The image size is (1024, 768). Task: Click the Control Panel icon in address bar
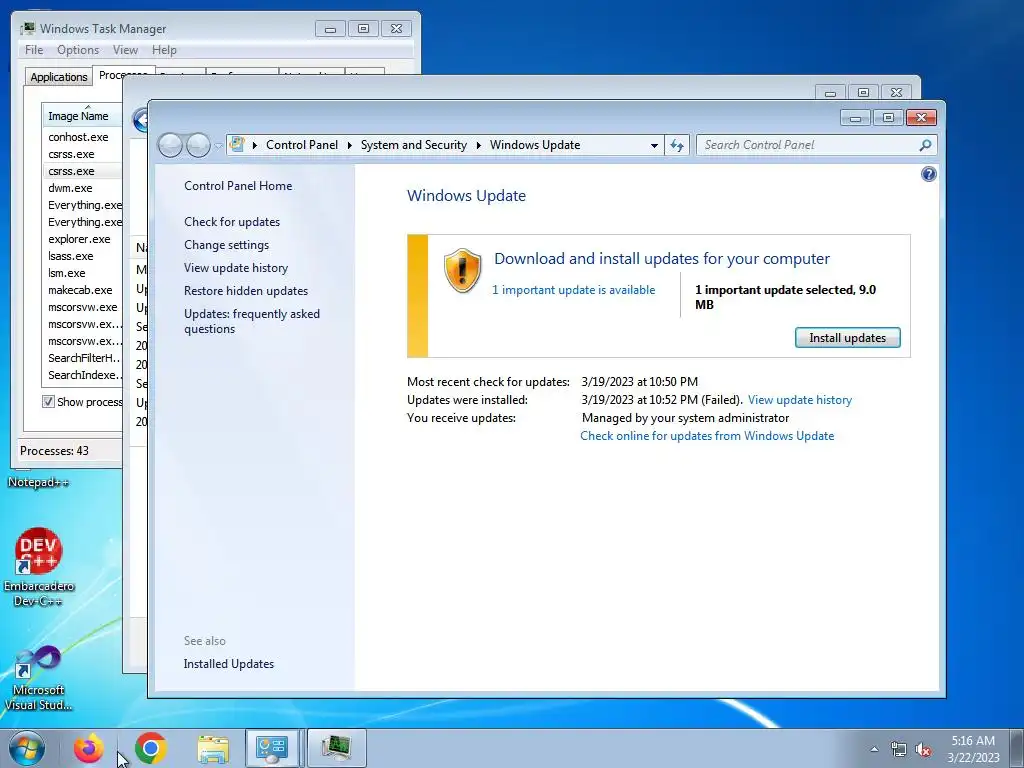pos(237,144)
